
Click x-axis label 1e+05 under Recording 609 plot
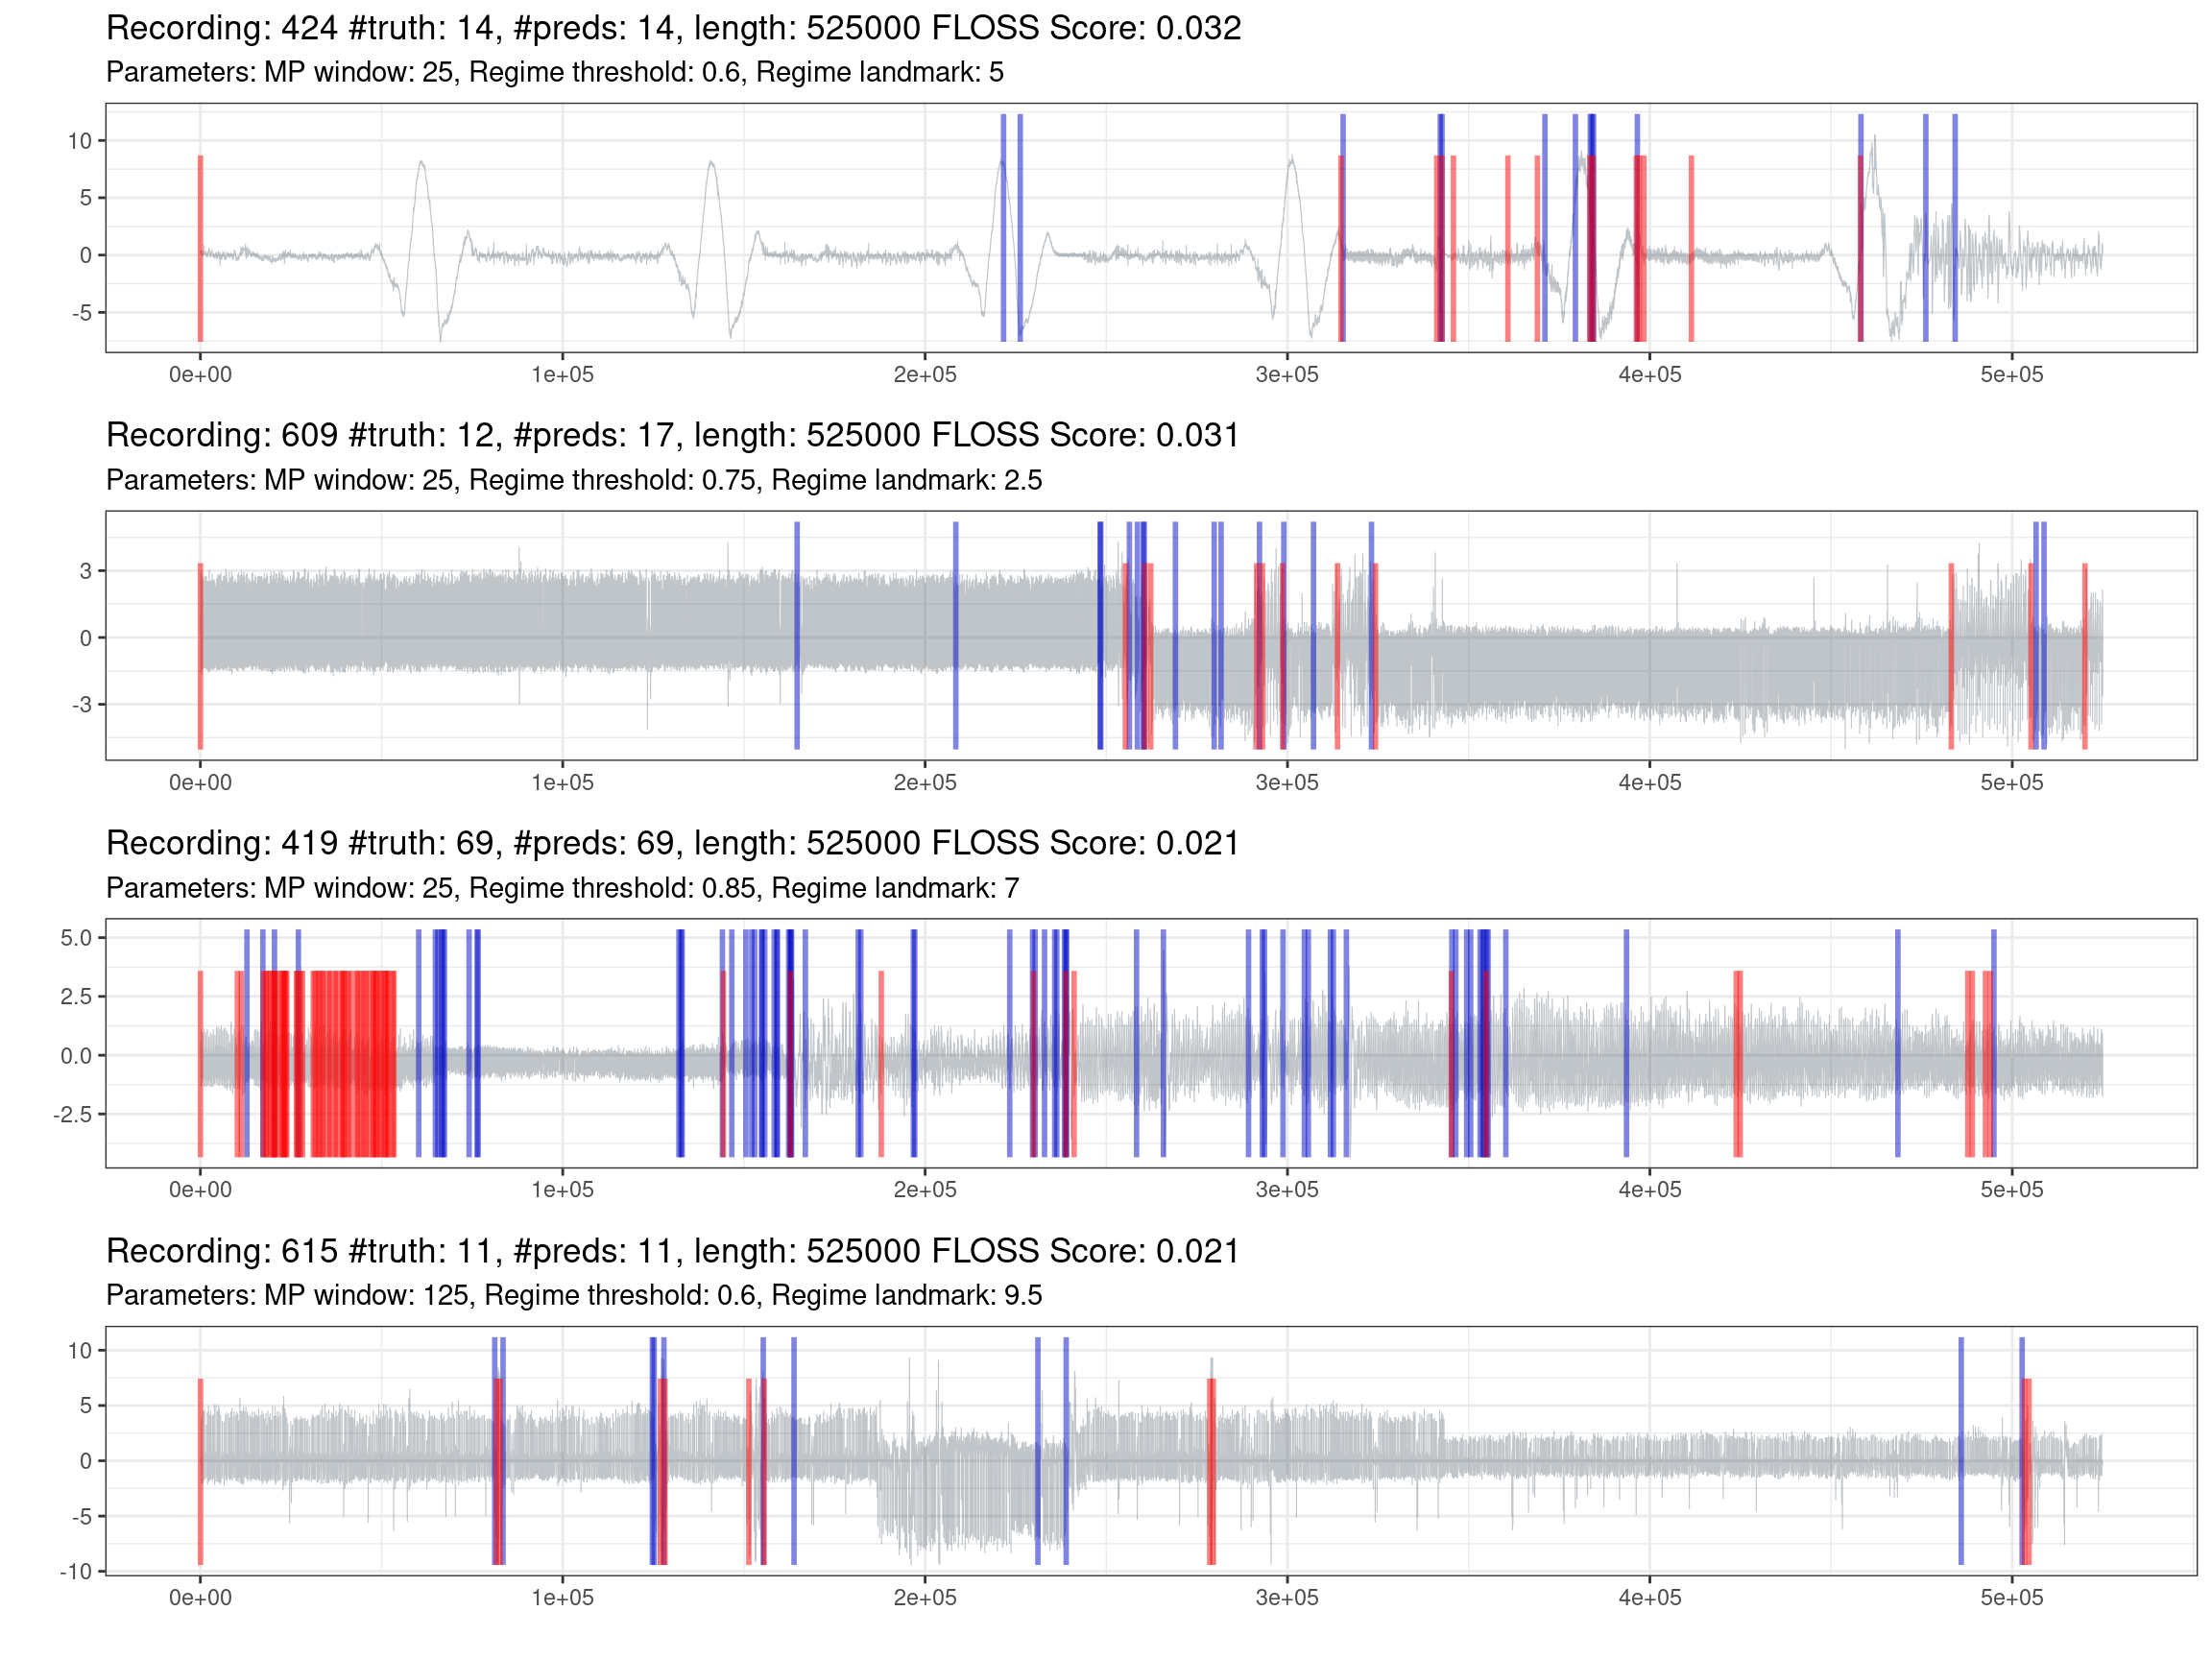562,783
